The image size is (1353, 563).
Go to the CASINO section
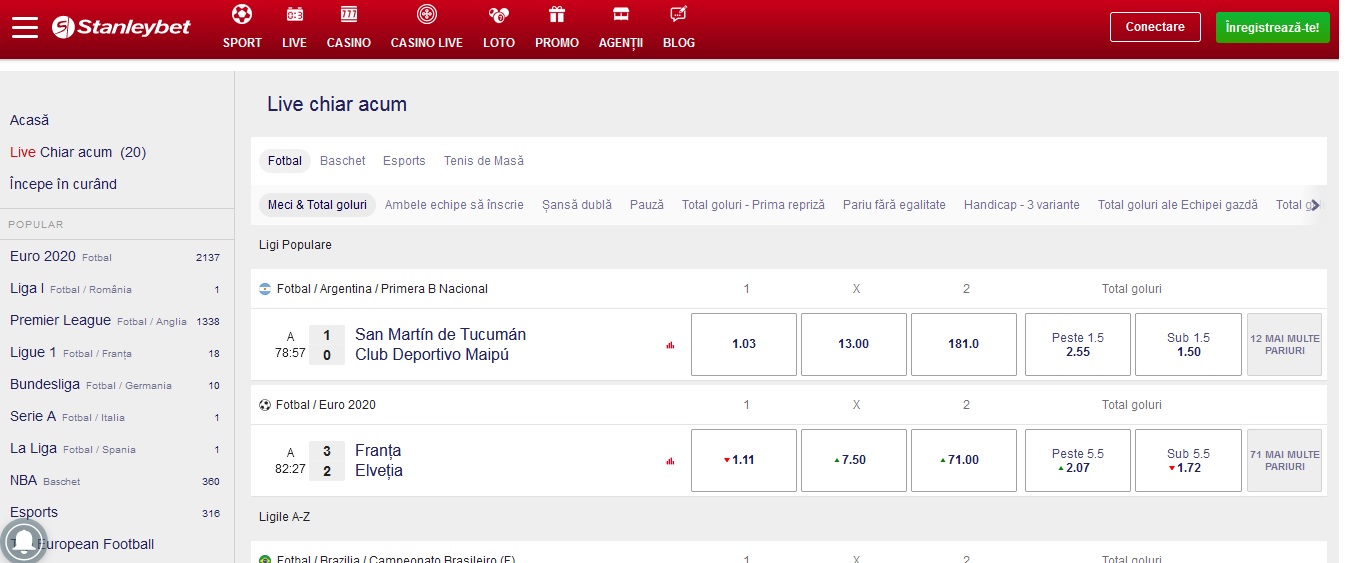tap(349, 27)
